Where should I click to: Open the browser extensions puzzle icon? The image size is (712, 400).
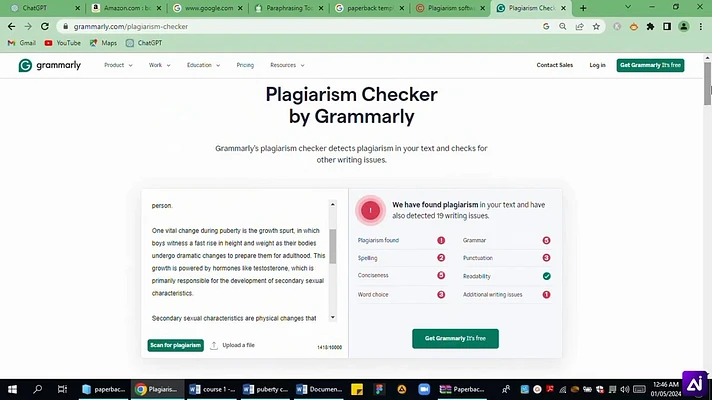pos(650,27)
